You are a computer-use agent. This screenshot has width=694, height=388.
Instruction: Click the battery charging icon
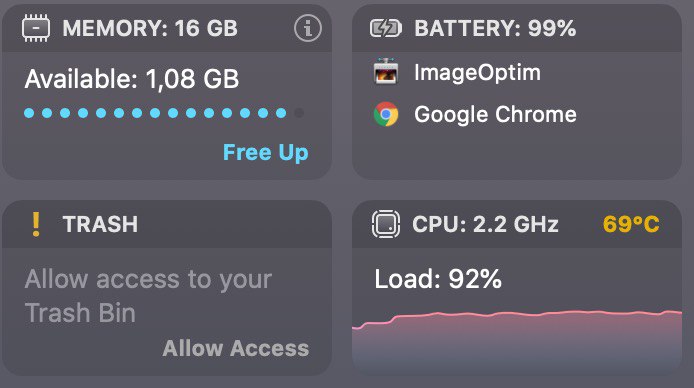pyautogui.click(x=386, y=28)
